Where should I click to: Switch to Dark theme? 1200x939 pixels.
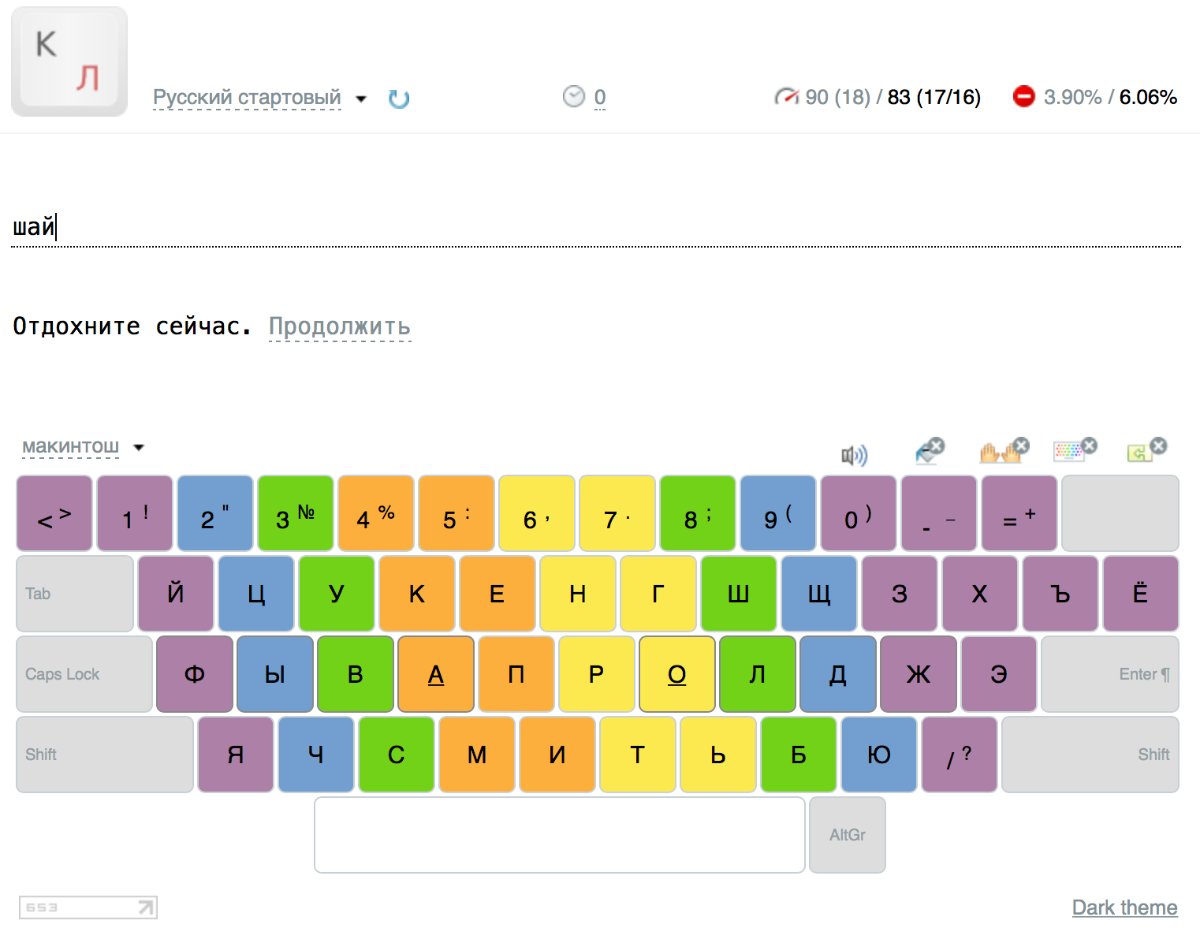[1124, 907]
